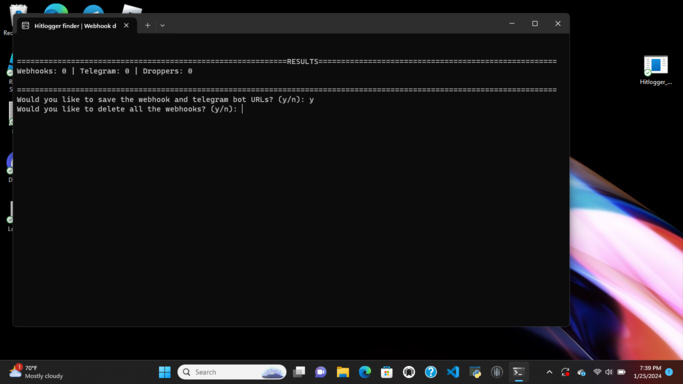683x384 pixels.
Task: Open the Python app window on the taskbar
Action: click(x=475, y=372)
